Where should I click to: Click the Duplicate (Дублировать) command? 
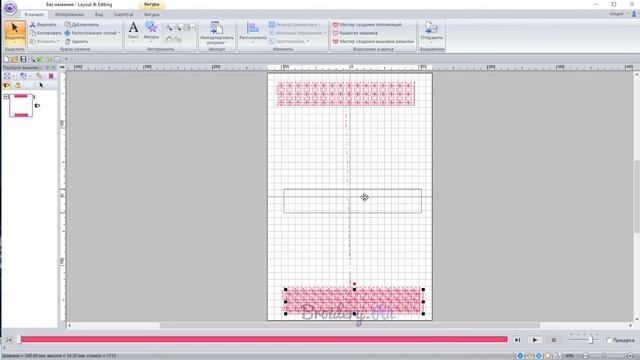pyautogui.click(x=81, y=24)
